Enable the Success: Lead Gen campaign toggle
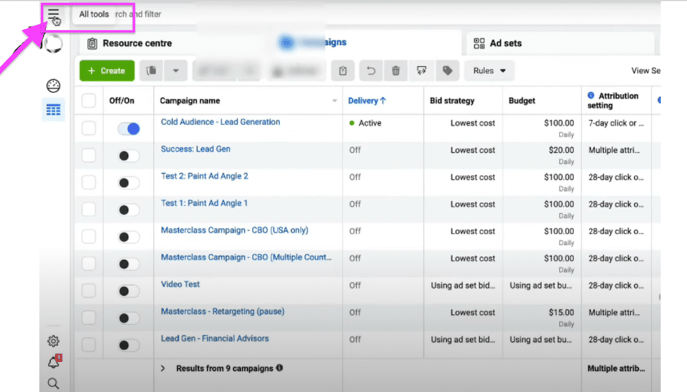687x392 pixels. pos(129,156)
